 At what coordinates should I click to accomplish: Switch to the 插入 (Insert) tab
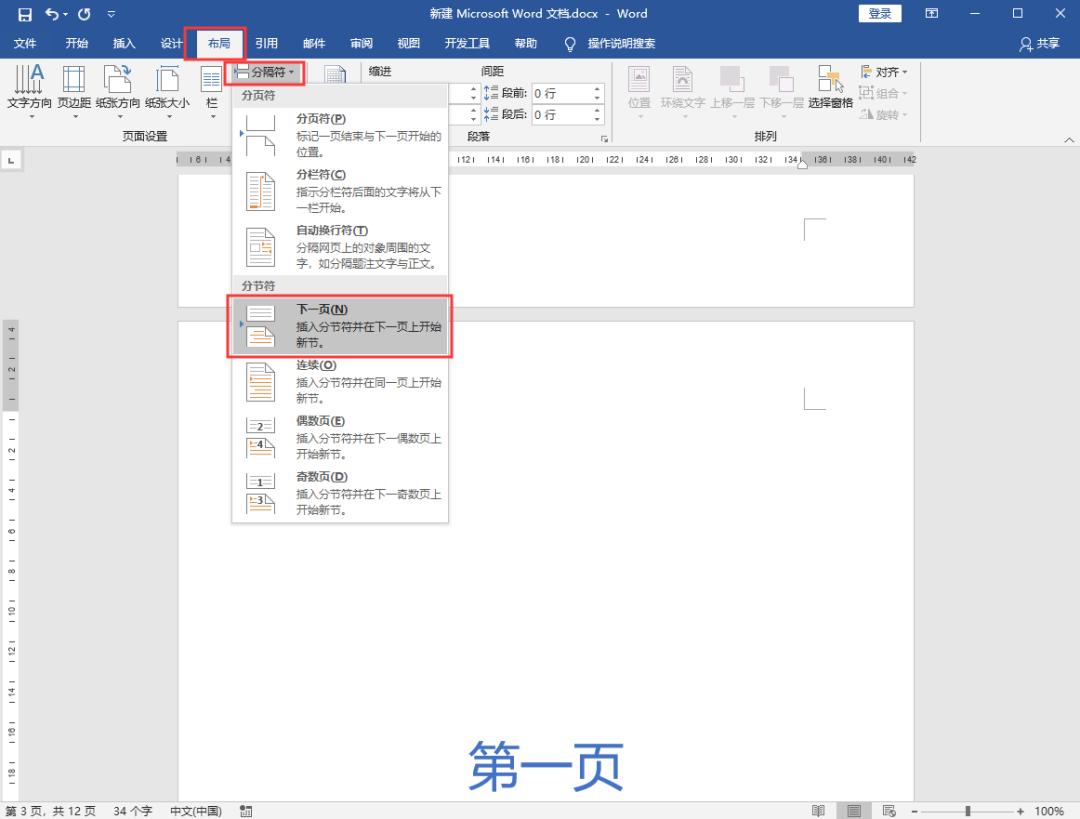(x=123, y=43)
